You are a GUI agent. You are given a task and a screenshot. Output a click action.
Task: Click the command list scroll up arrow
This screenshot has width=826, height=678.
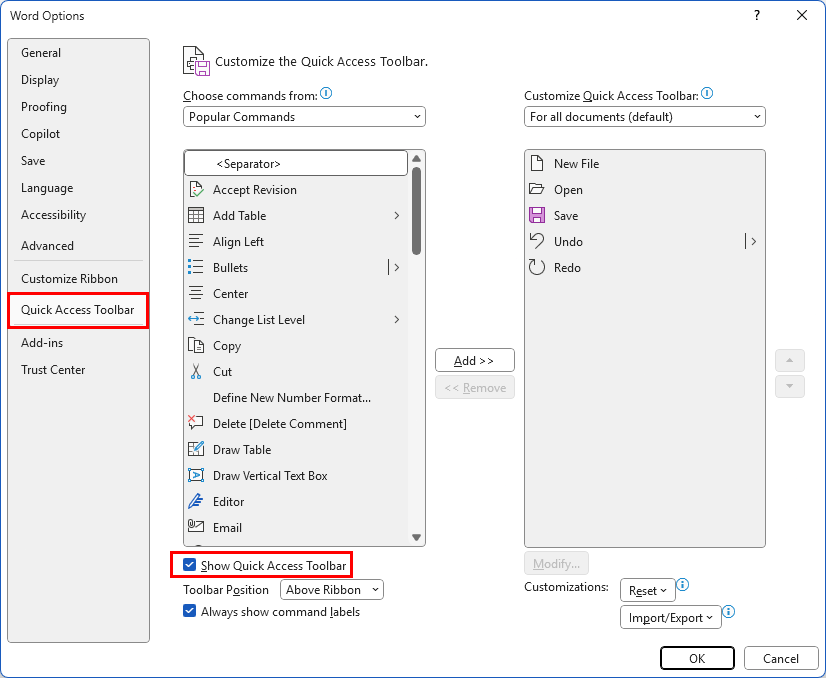pos(416,158)
